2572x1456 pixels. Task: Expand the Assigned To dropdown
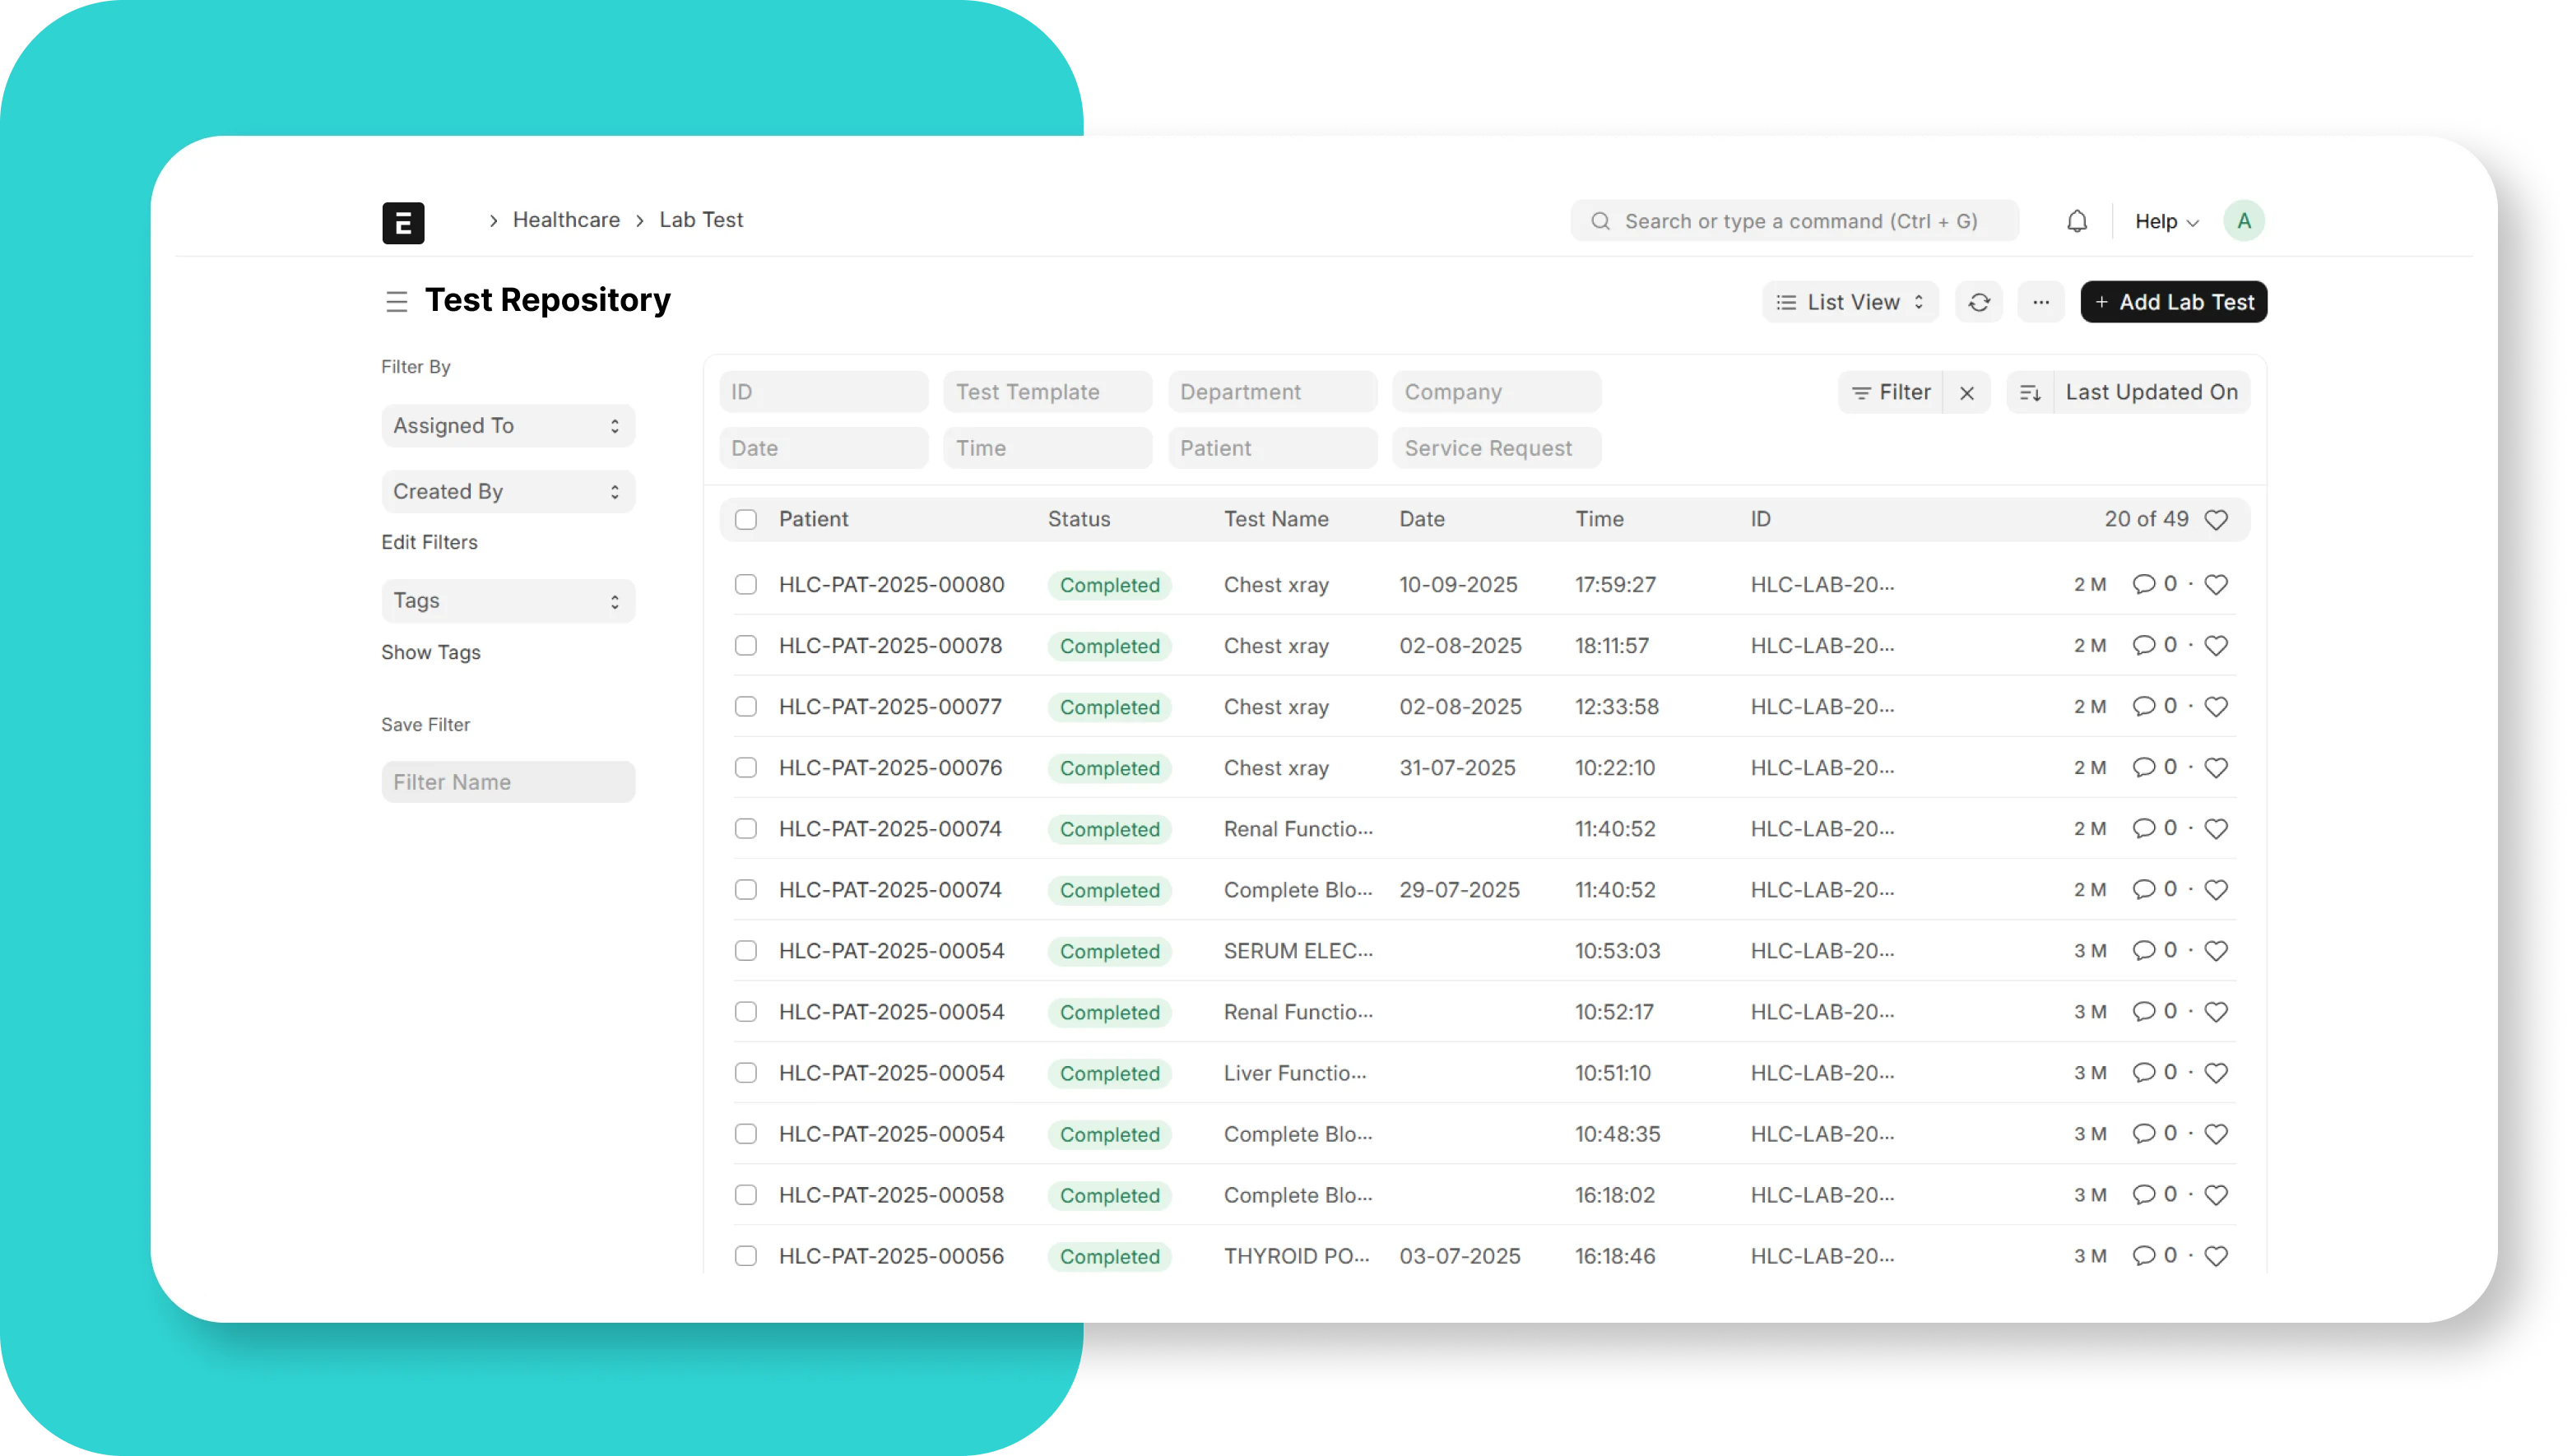pos(507,426)
